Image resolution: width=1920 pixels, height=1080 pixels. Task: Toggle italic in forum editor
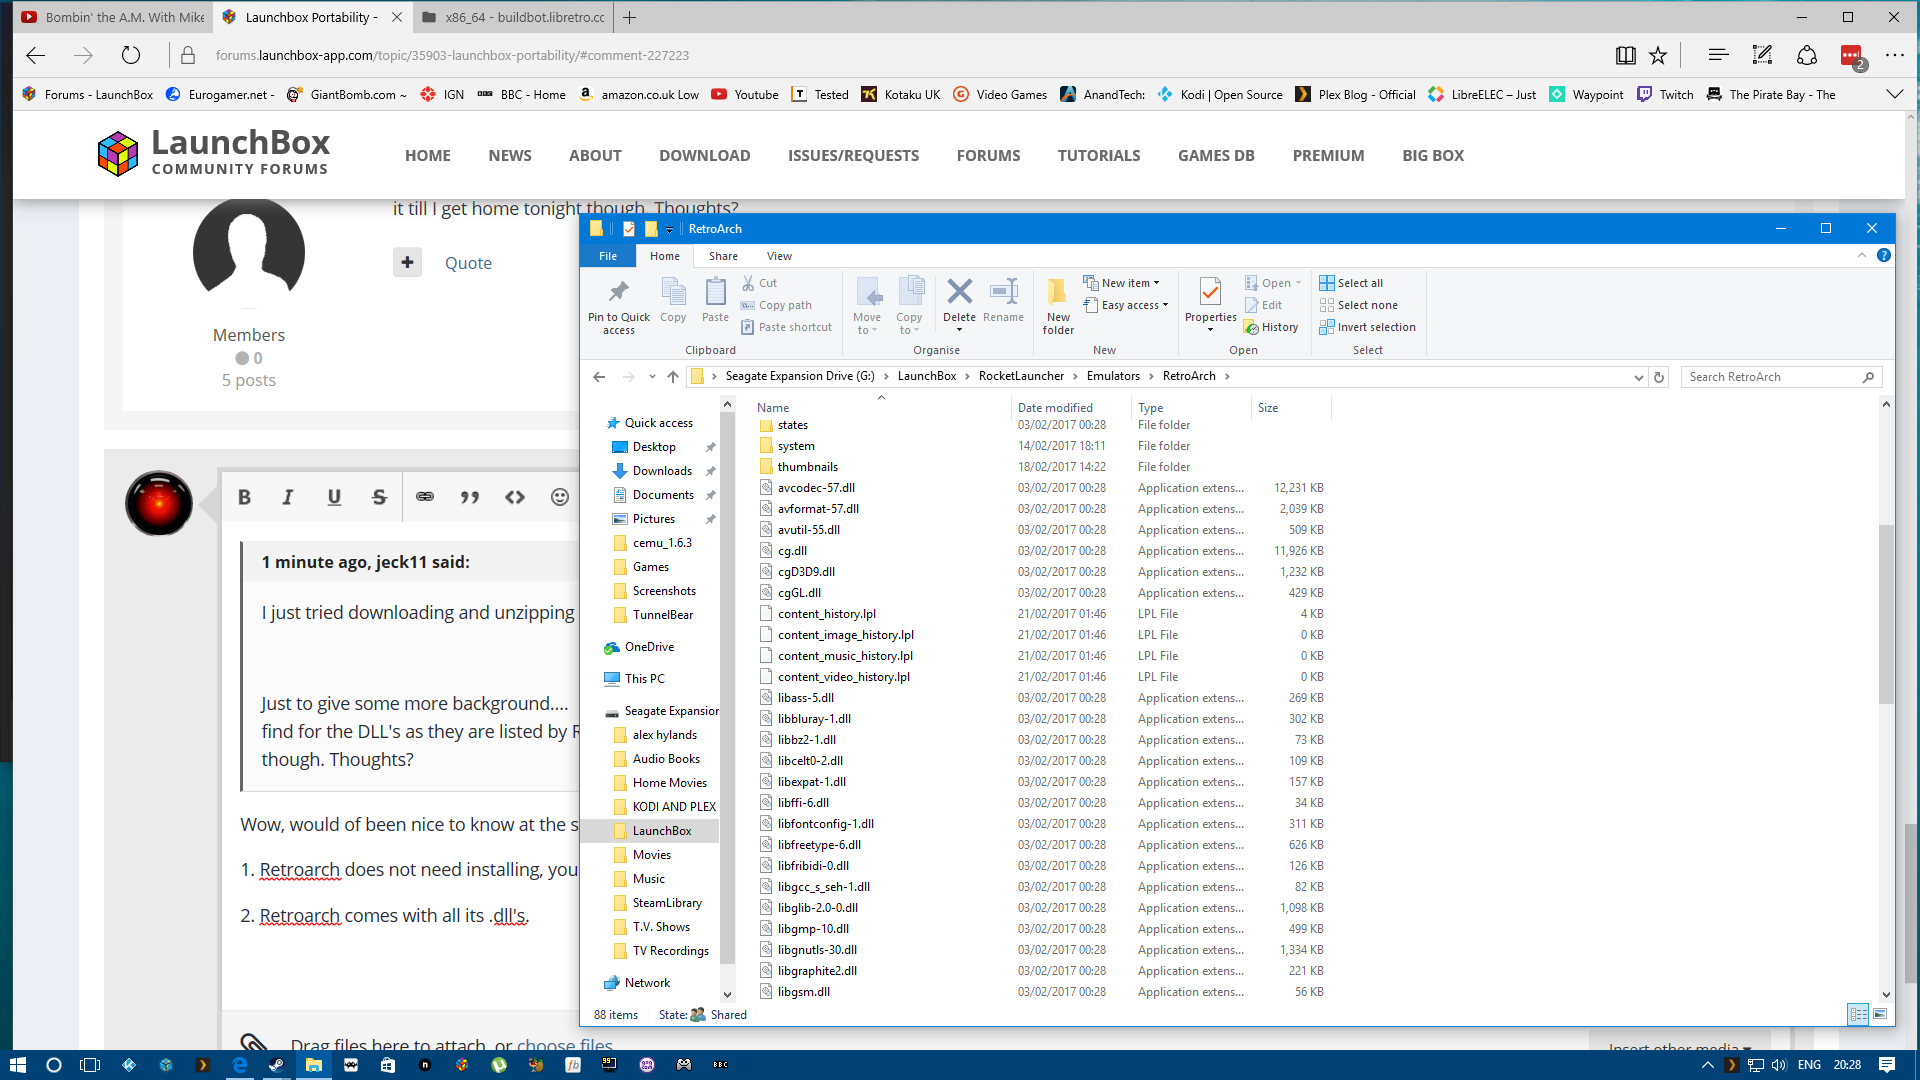(x=288, y=497)
